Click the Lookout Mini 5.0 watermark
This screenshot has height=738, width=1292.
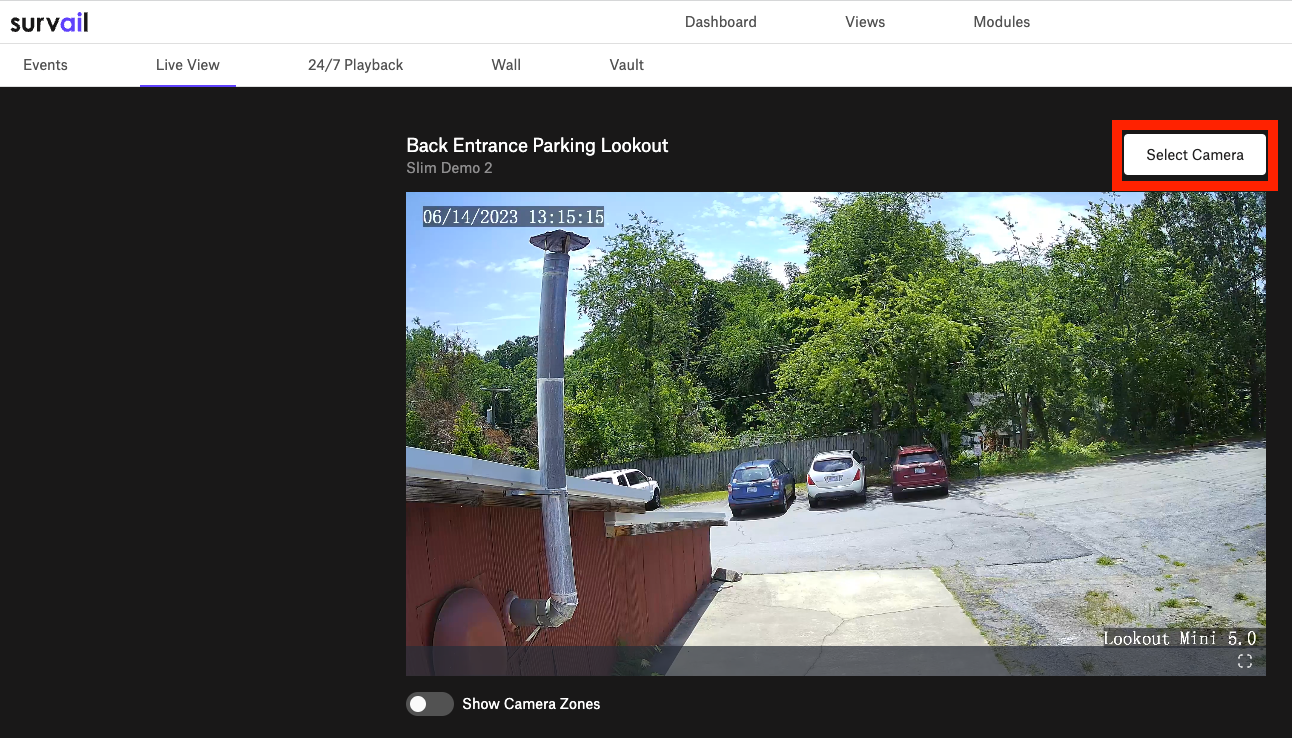click(x=1179, y=638)
